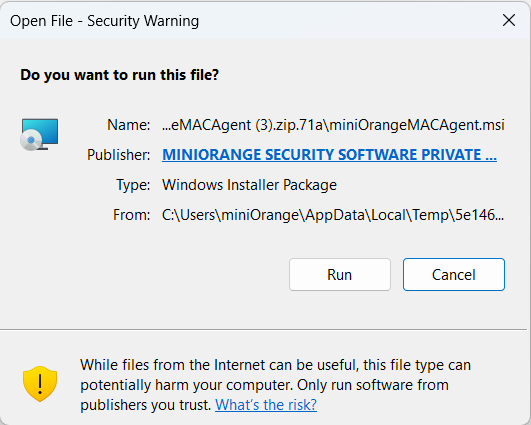Image resolution: width=531 pixels, height=425 pixels.
Task: Click the "Publisher:" label
Action: pos(119,155)
